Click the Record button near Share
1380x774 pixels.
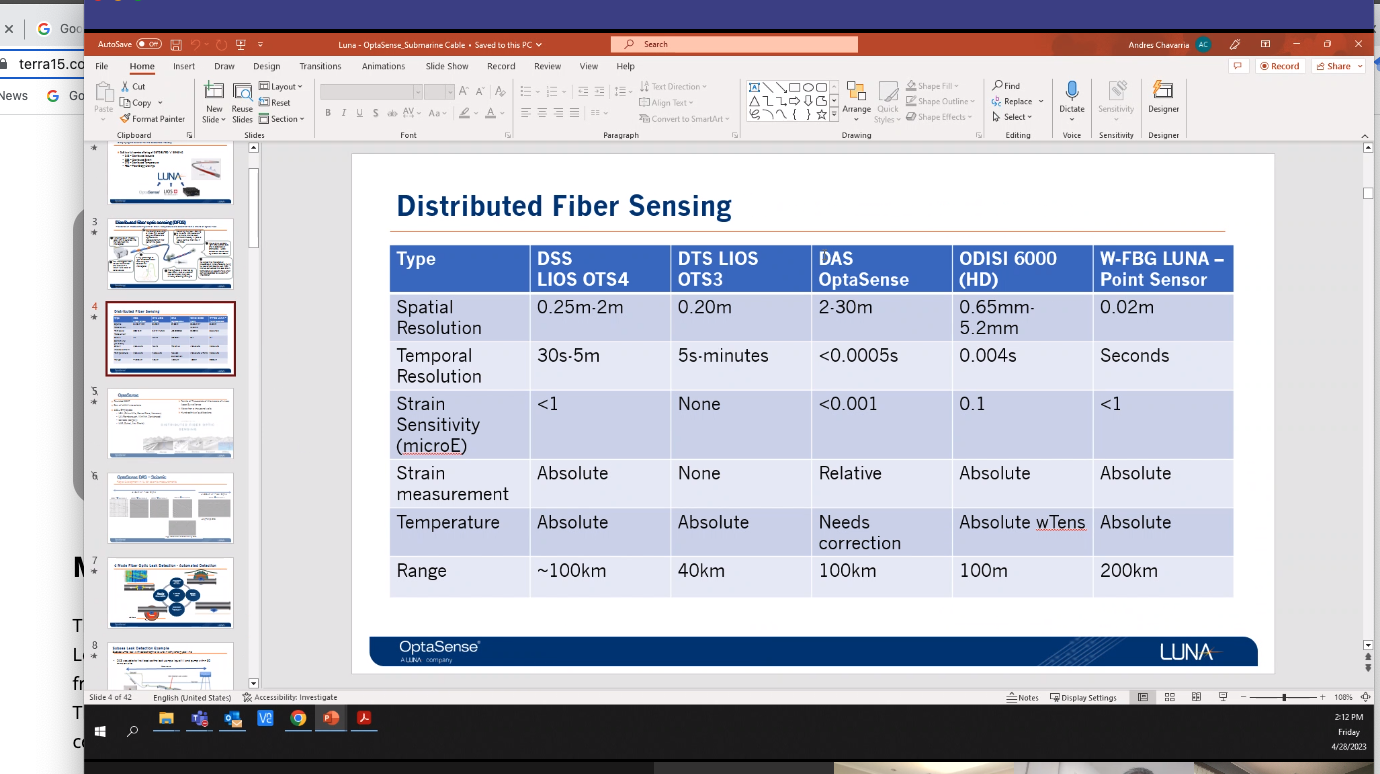coord(1280,66)
